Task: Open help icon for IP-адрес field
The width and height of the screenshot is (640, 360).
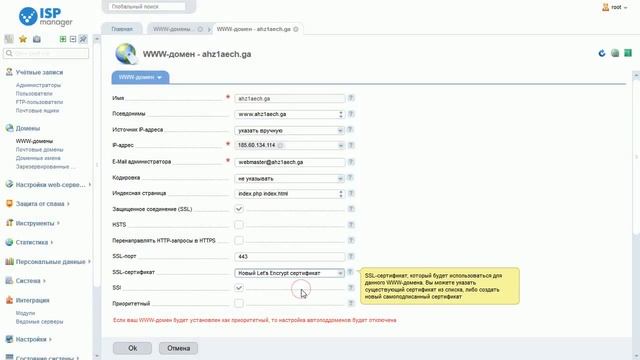Action: point(351,145)
